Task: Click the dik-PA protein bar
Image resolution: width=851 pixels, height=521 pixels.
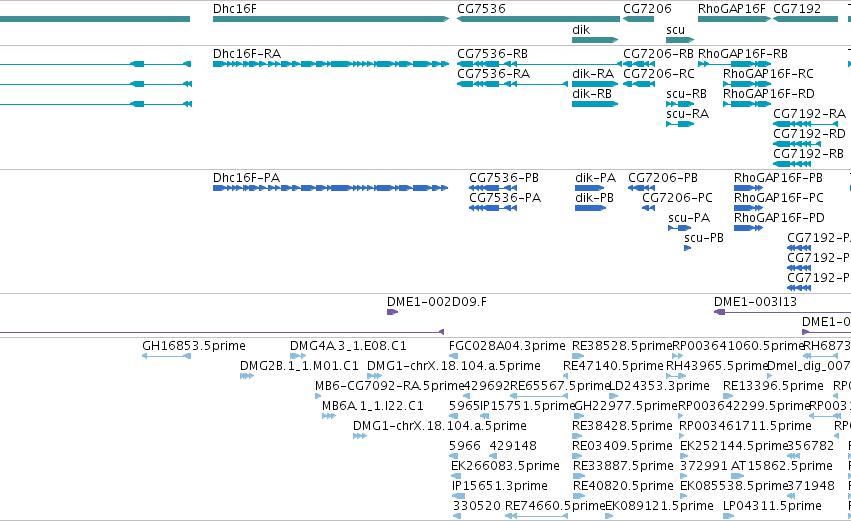Action: pos(589,188)
